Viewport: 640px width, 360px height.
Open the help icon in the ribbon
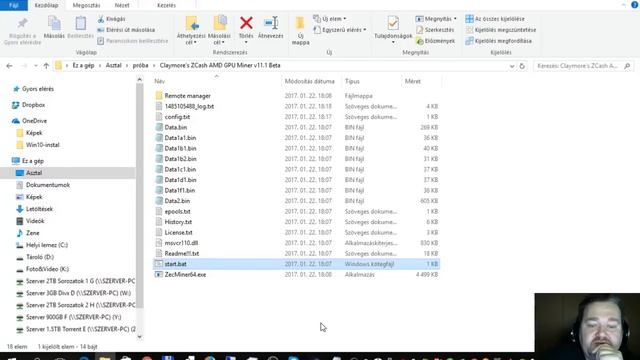tap(635, 5)
